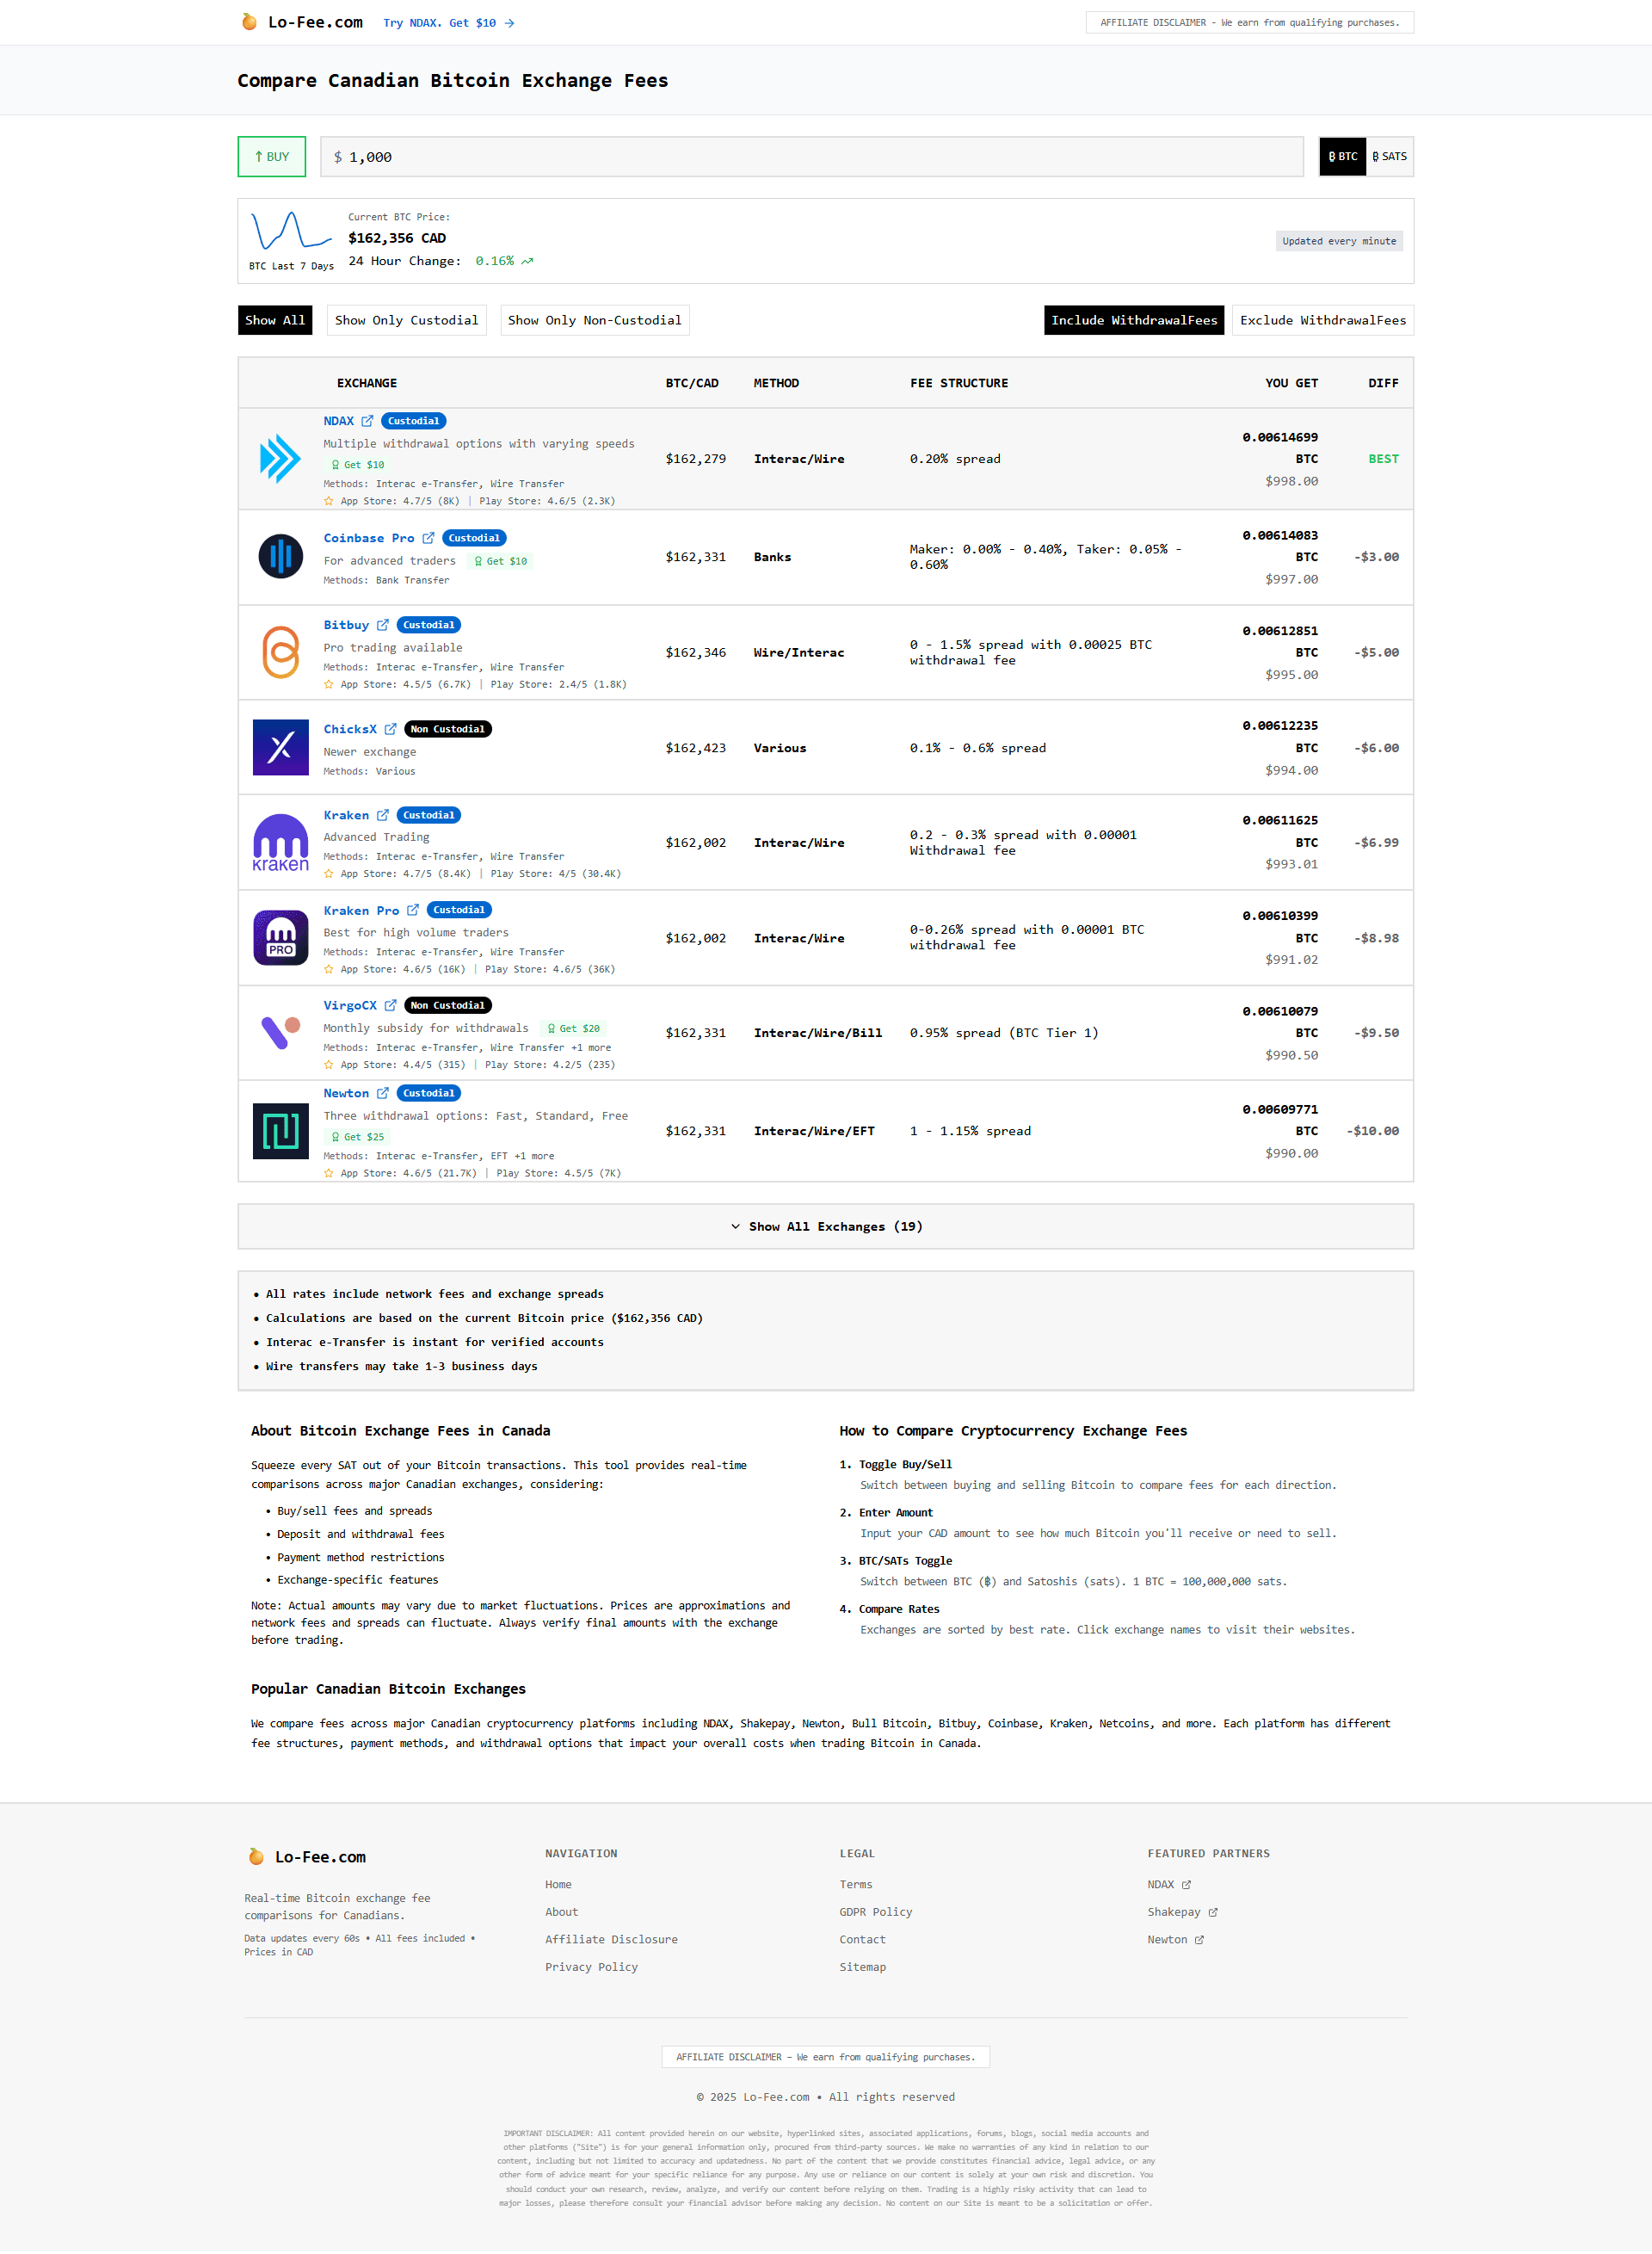Image resolution: width=1652 pixels, height=2254 pixels.
Task: Click Coinbase Pro's Get $10 offer badge
Action: (x=500, y=562)
